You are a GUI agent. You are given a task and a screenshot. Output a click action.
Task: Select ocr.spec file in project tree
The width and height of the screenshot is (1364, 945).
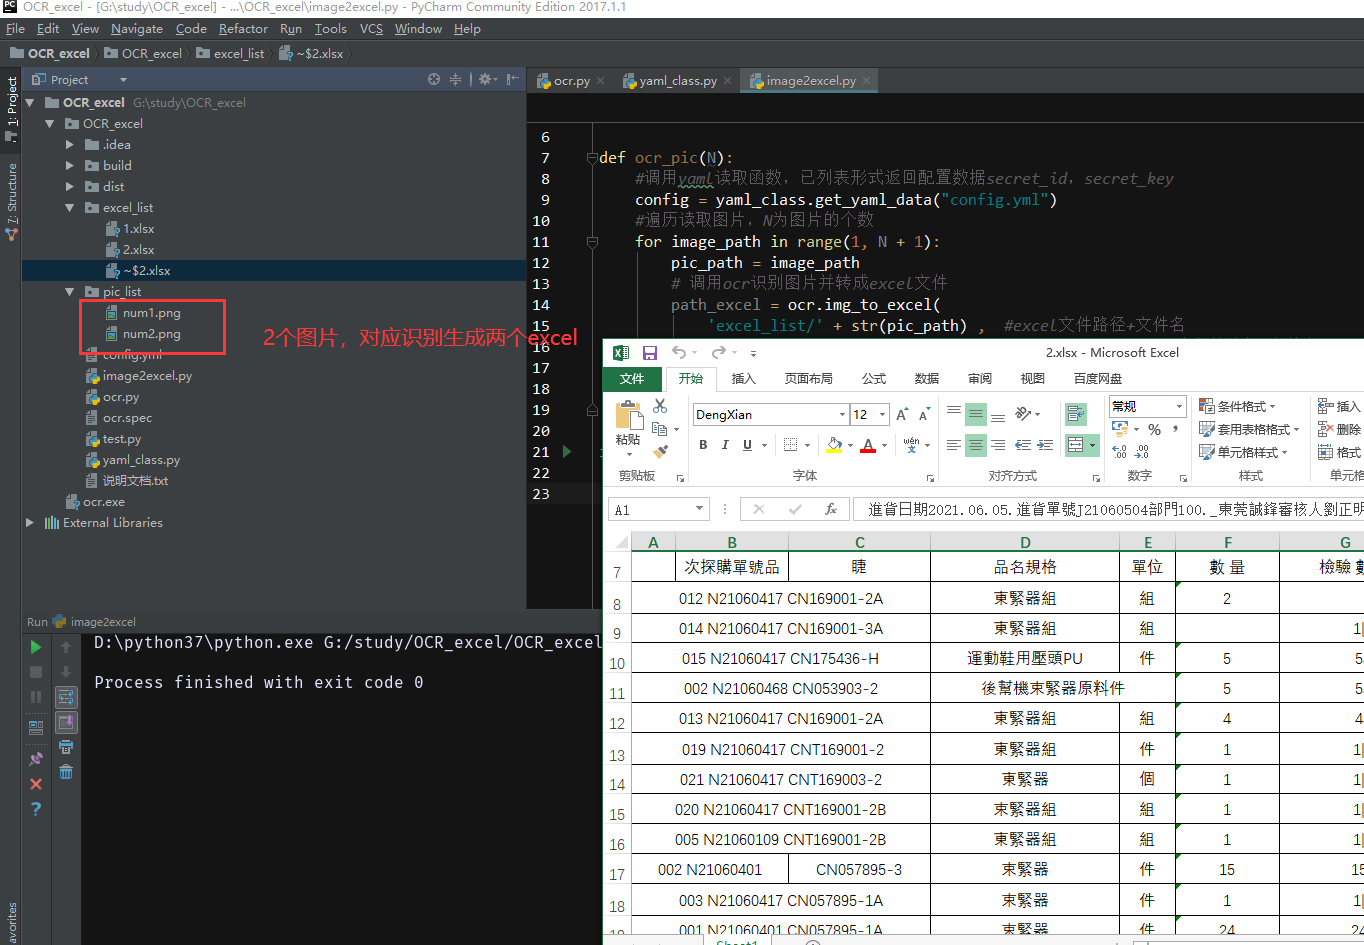(x=127, y=418)
